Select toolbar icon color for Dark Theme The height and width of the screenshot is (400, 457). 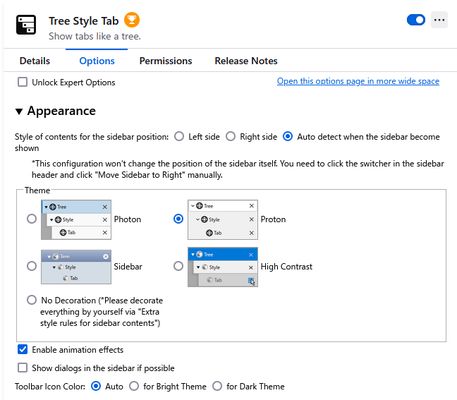(217, 386)
